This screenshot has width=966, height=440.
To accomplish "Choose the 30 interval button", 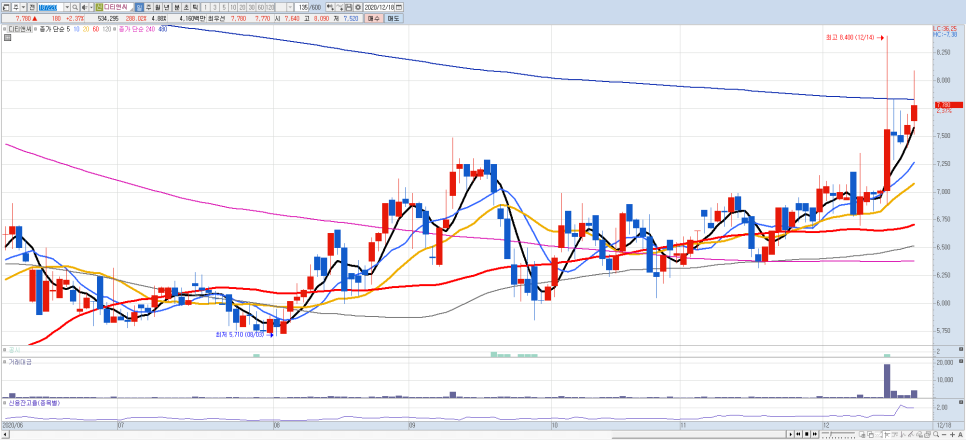I will pos(251,7).
